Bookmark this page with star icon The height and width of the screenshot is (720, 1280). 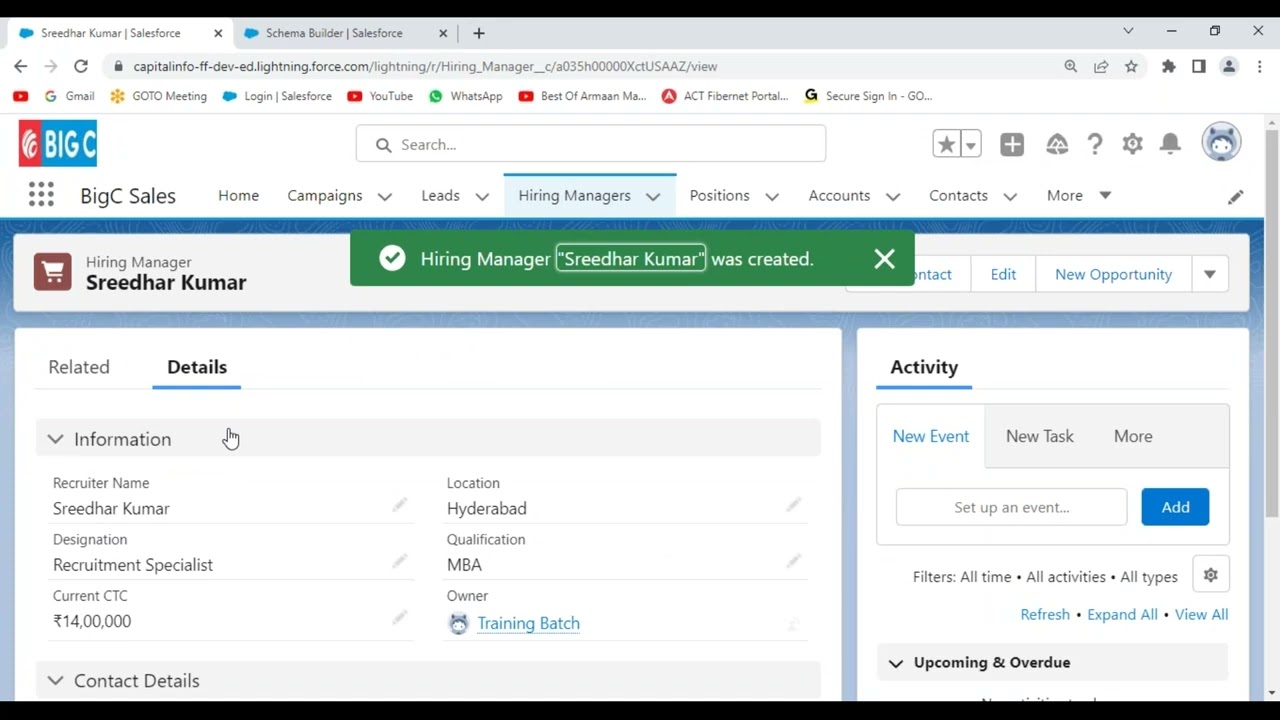click(x=1131, y=66)
